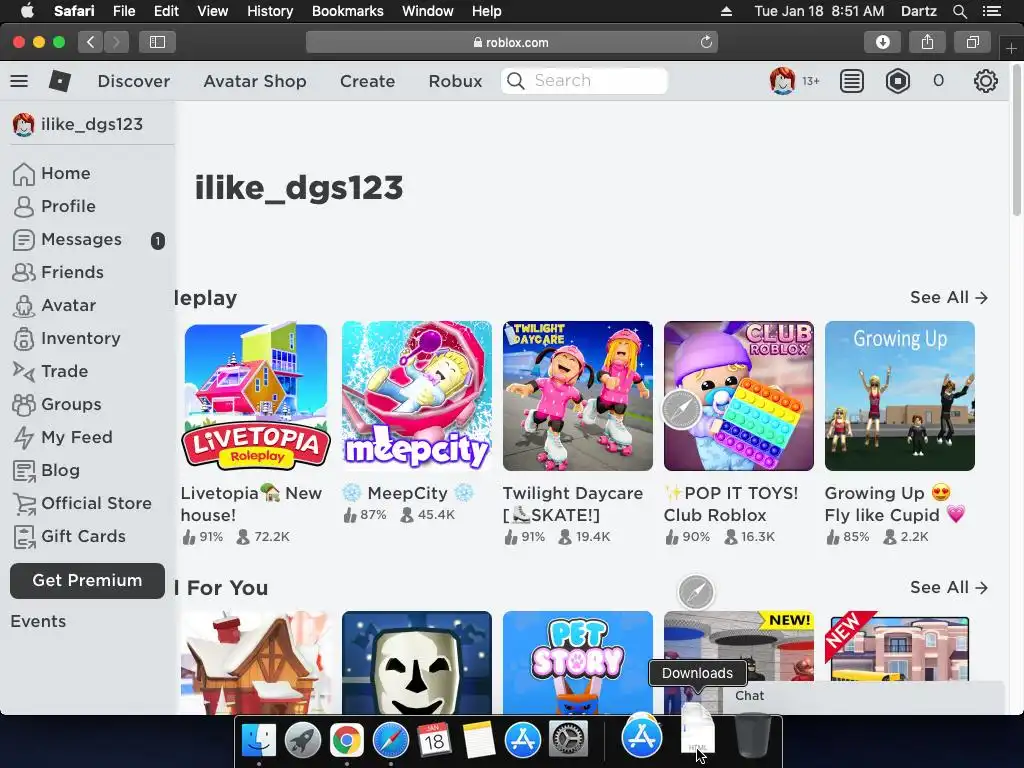Open Robux page in header
1024x768 pixels.
click(x=455, y=81)
